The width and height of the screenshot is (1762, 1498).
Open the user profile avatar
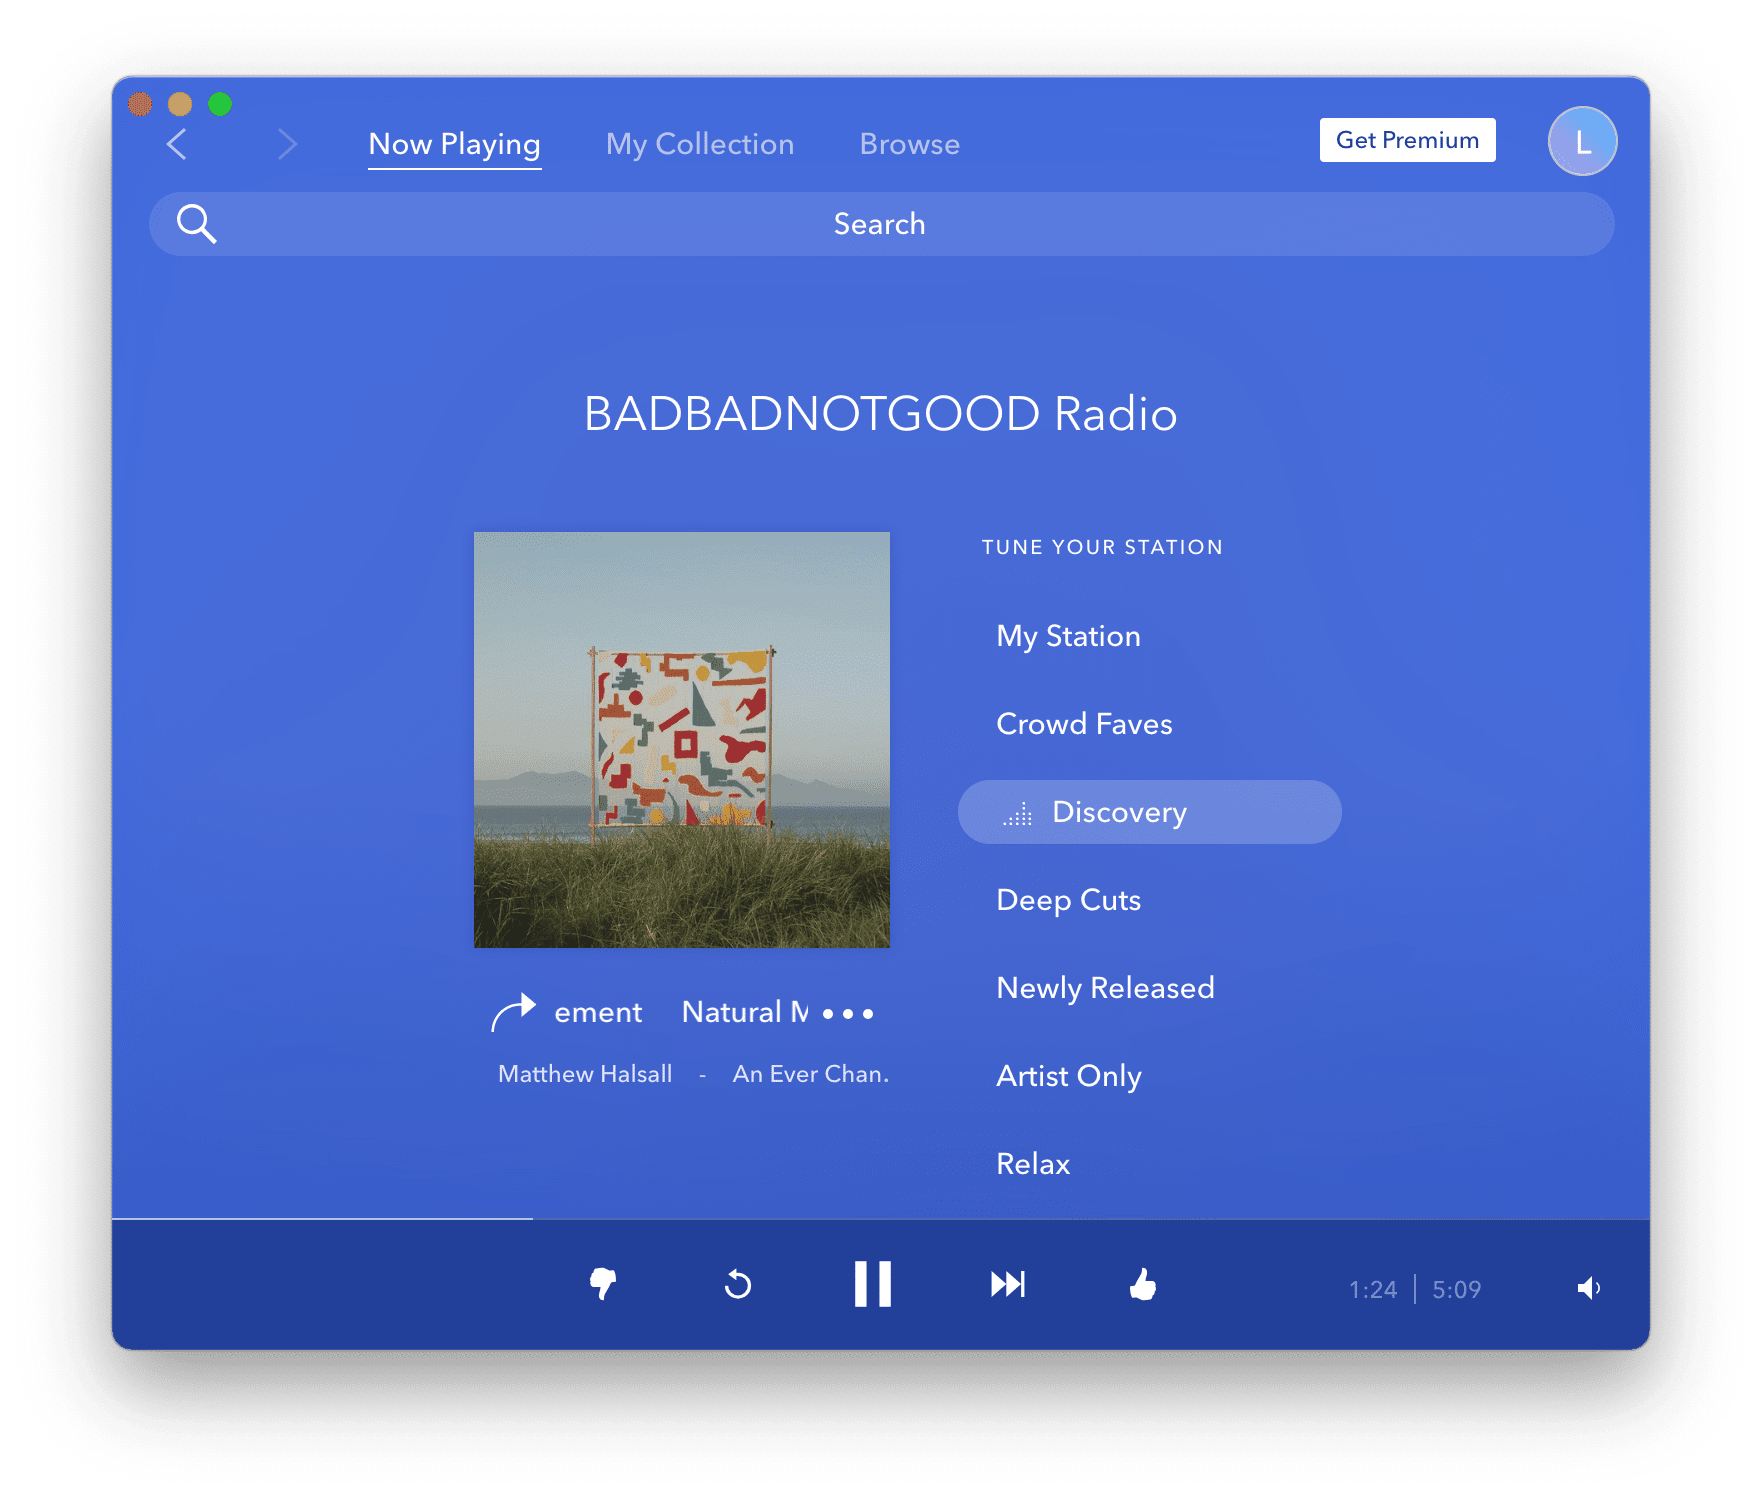[1582, 141]
